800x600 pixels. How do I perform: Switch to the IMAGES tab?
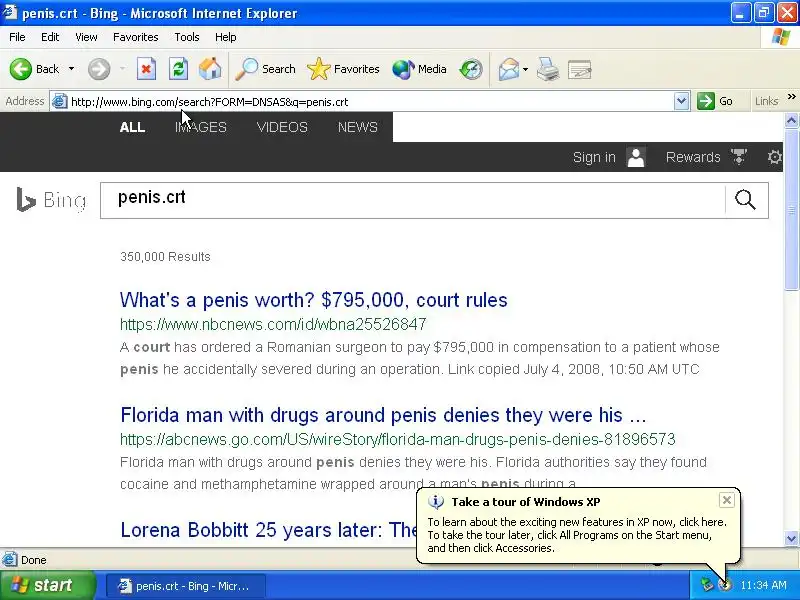[x=201, y=127]
